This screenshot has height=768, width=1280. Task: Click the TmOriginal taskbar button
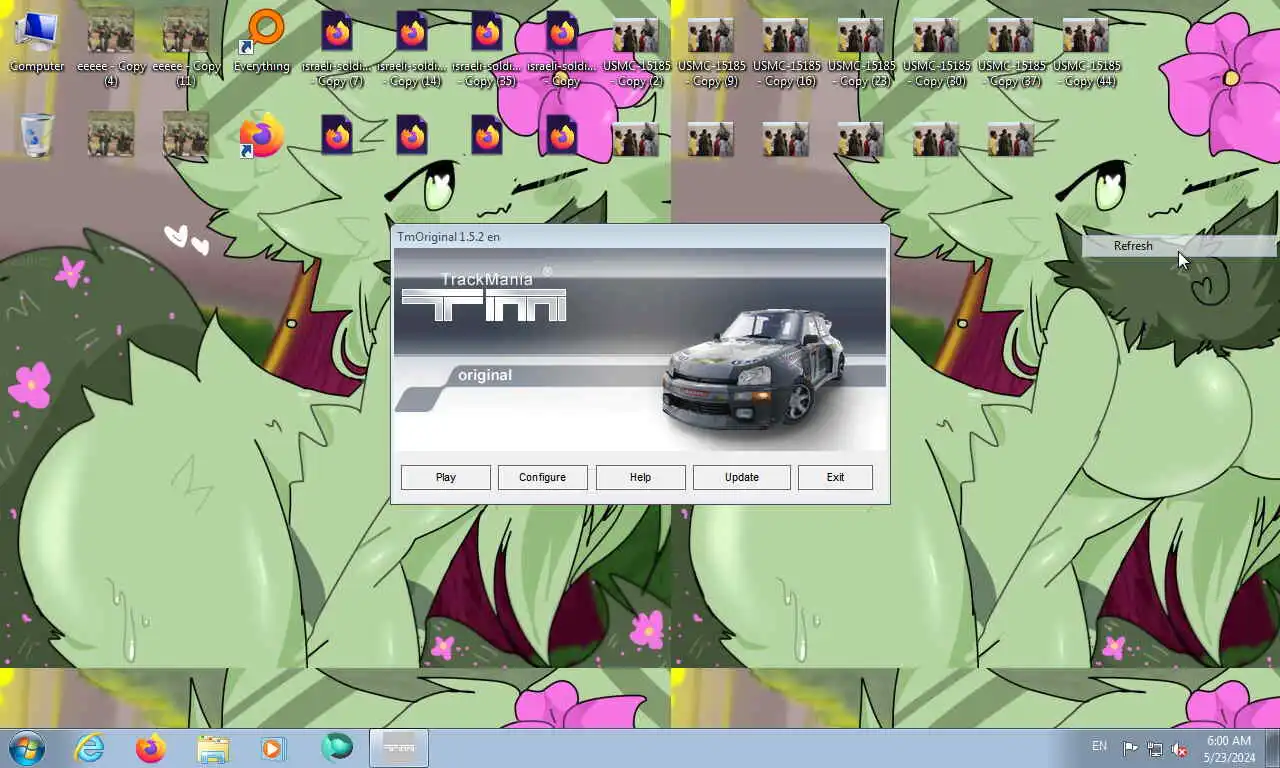click(399, 748)
